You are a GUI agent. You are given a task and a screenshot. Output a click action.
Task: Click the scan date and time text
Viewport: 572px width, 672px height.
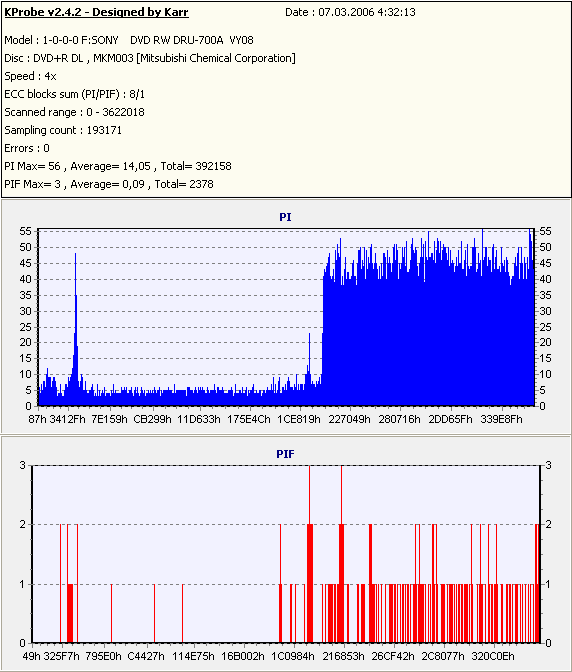[350, 12]
